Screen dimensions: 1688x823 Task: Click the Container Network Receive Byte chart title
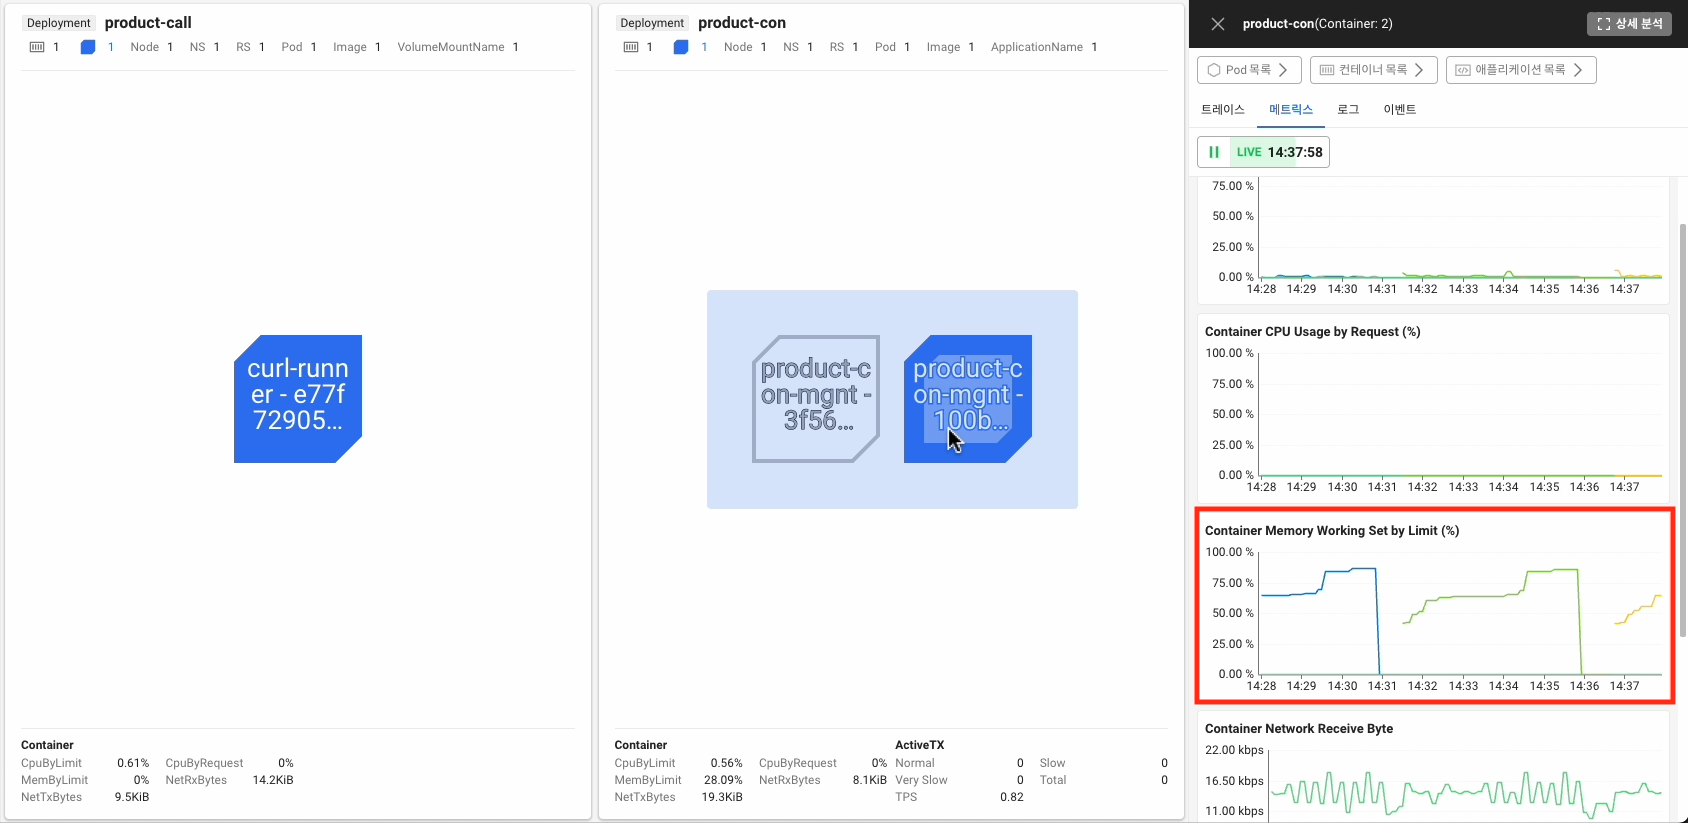[1299, 729]
